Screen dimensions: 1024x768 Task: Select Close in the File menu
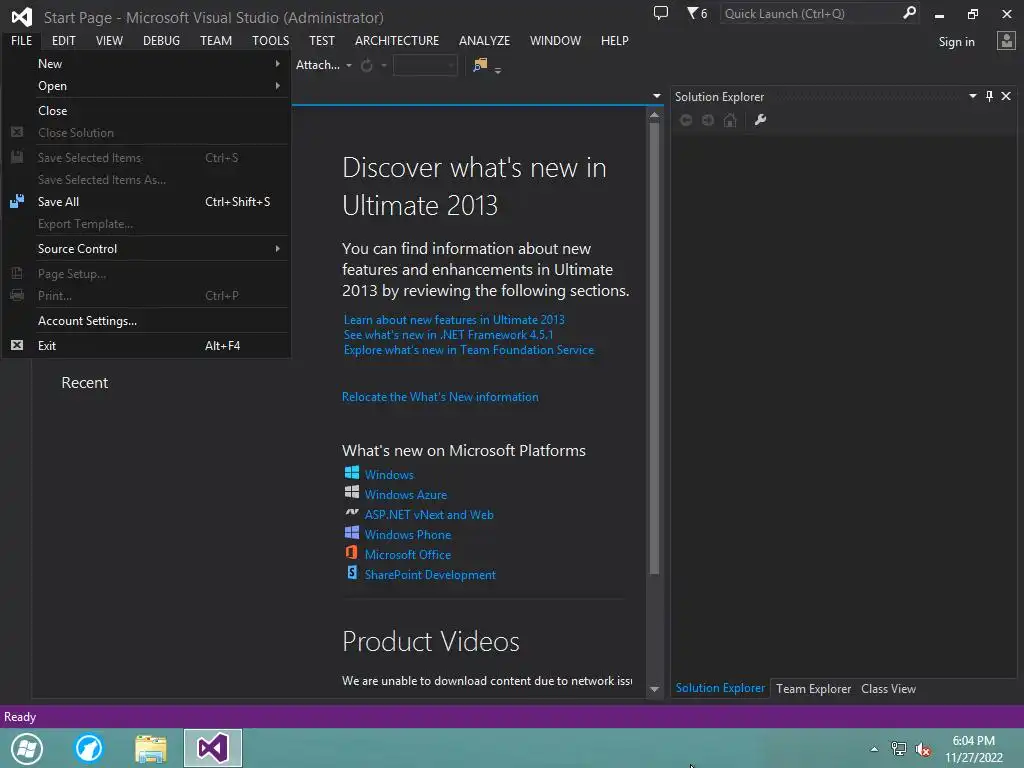146,110
